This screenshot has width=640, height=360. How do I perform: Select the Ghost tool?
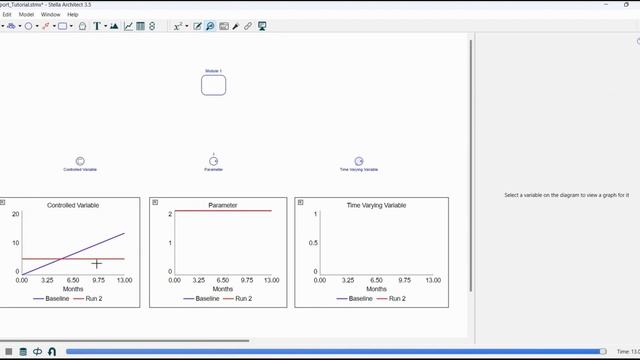[82, 26]
